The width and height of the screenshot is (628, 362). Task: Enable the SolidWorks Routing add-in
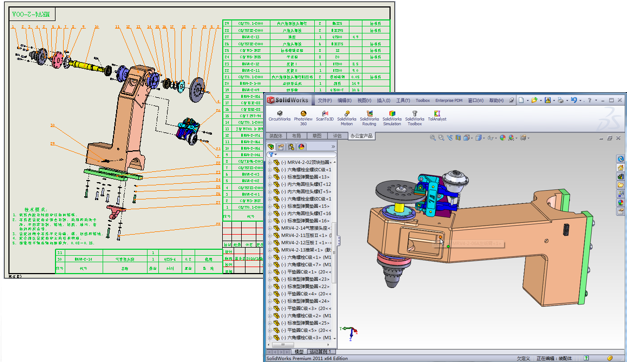369,118
